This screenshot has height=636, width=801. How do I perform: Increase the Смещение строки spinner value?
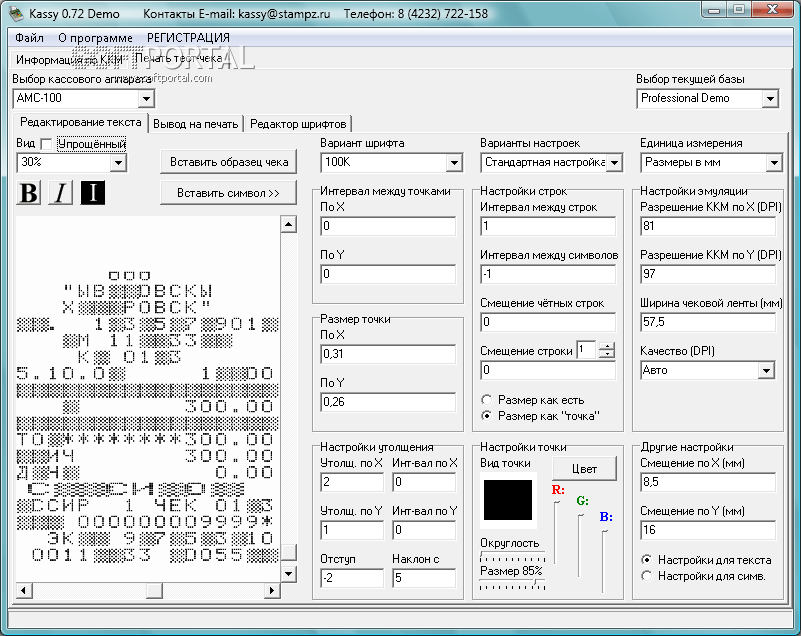[606, 346]
